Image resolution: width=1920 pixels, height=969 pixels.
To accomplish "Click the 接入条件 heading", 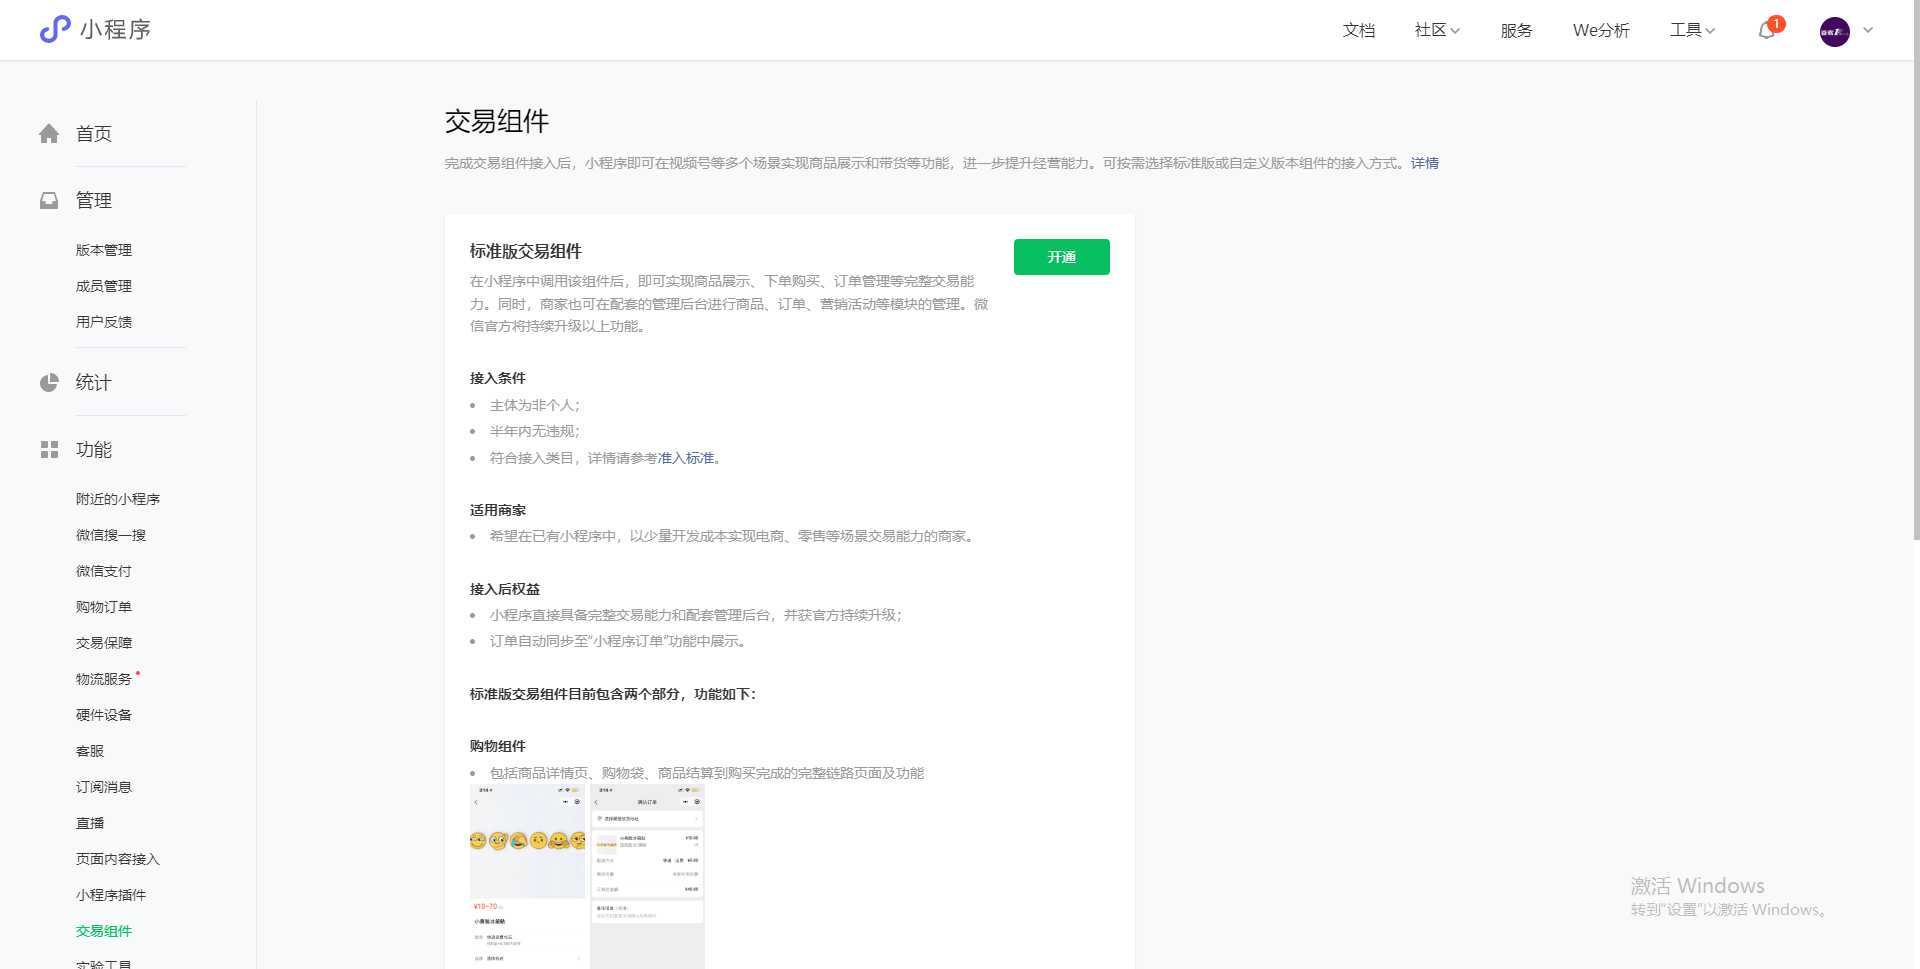I will coord(498,378).
